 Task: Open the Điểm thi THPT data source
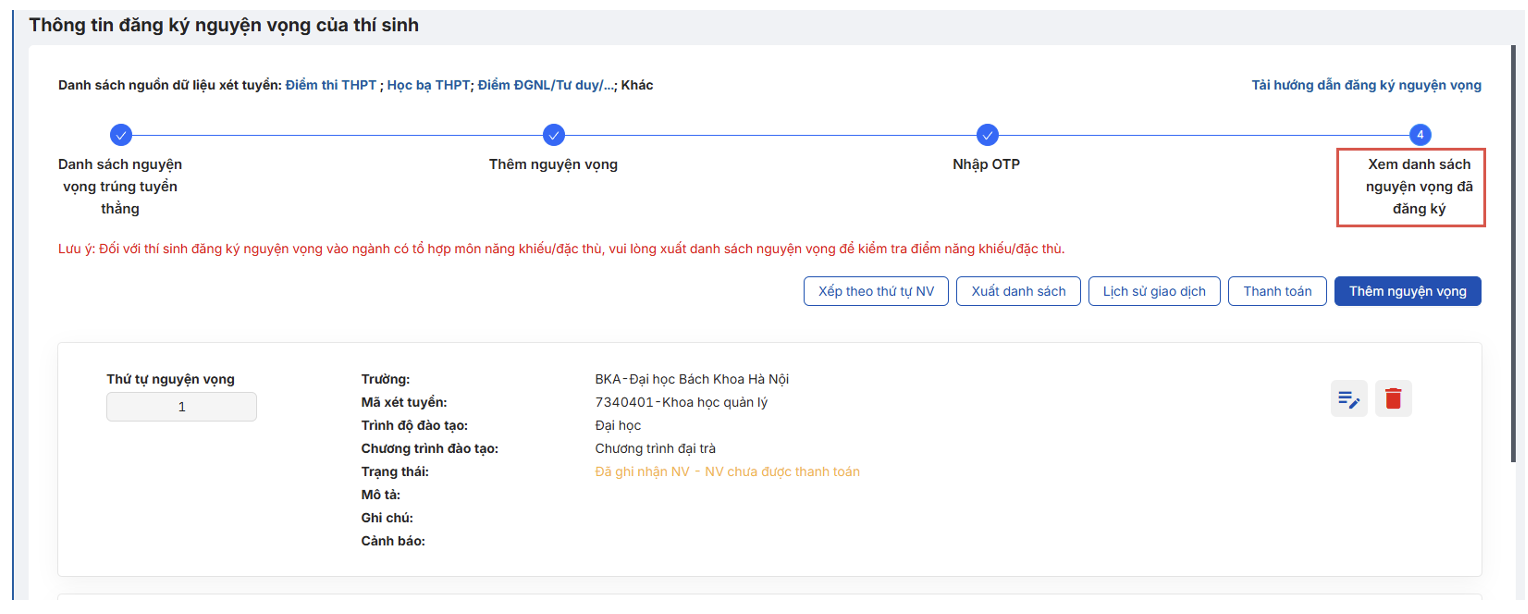[x=331, y=86]
